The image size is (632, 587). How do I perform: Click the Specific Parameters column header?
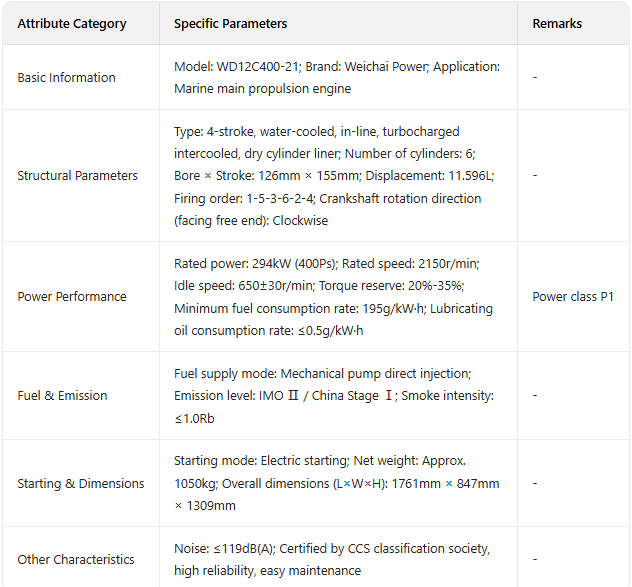pos(230,23)
